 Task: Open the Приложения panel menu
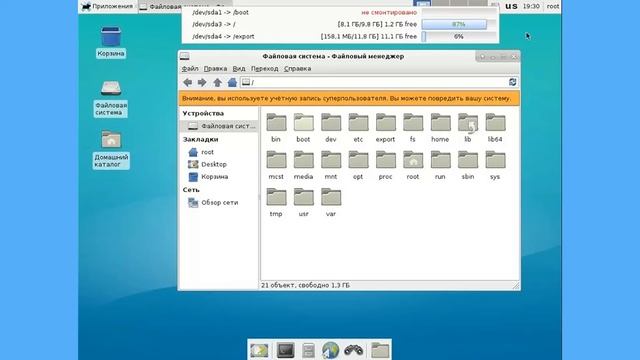click(x=108, y=6)
